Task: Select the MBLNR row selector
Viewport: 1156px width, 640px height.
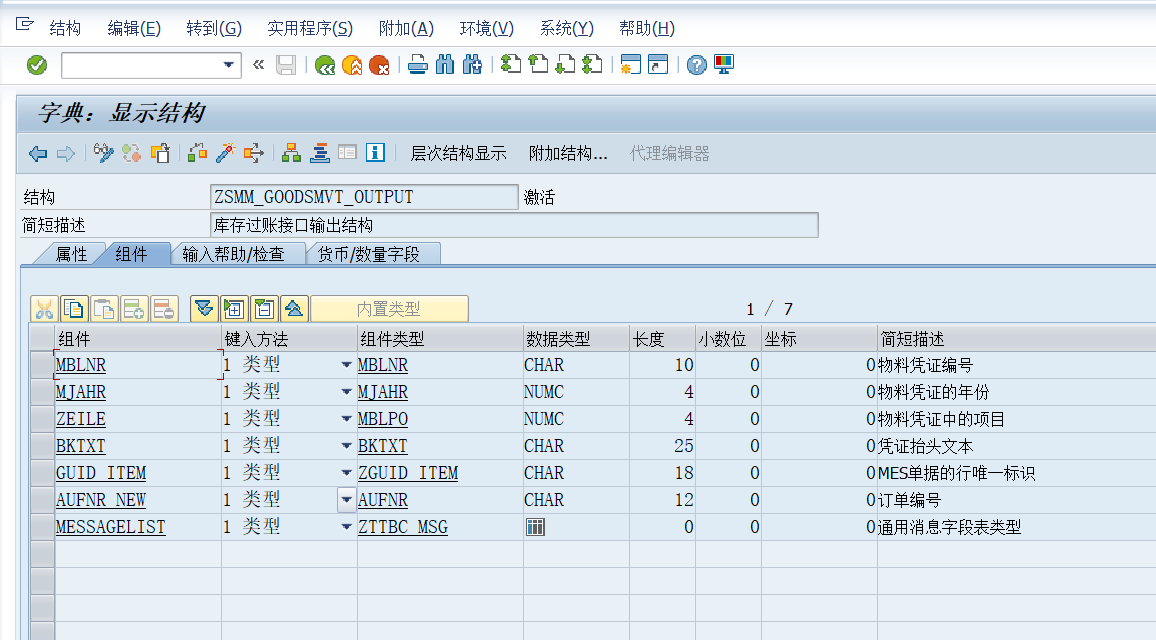Action: tap(42, 365)
